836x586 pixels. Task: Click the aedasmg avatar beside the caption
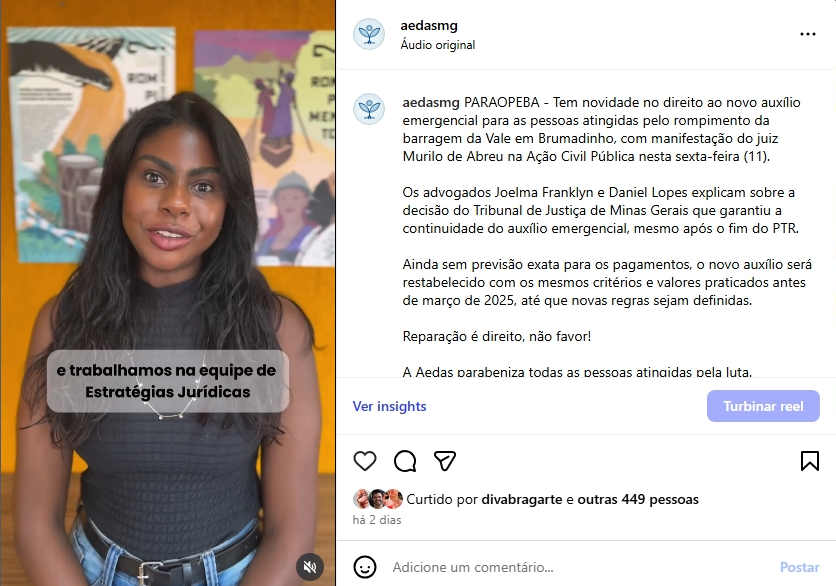pos(369,109)
